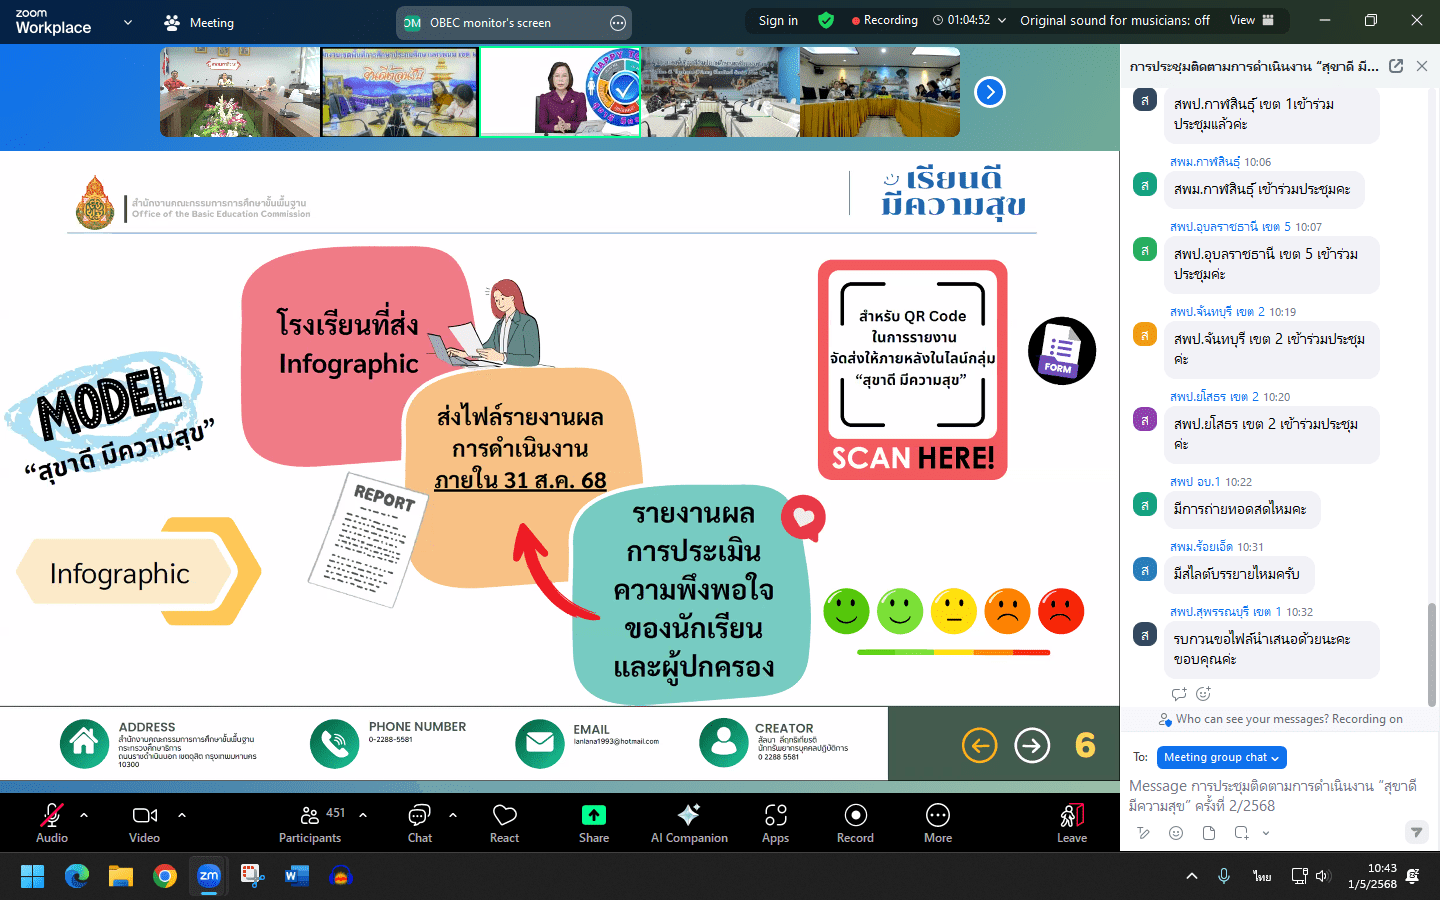Open Windows notifications center

point(1413,876)
